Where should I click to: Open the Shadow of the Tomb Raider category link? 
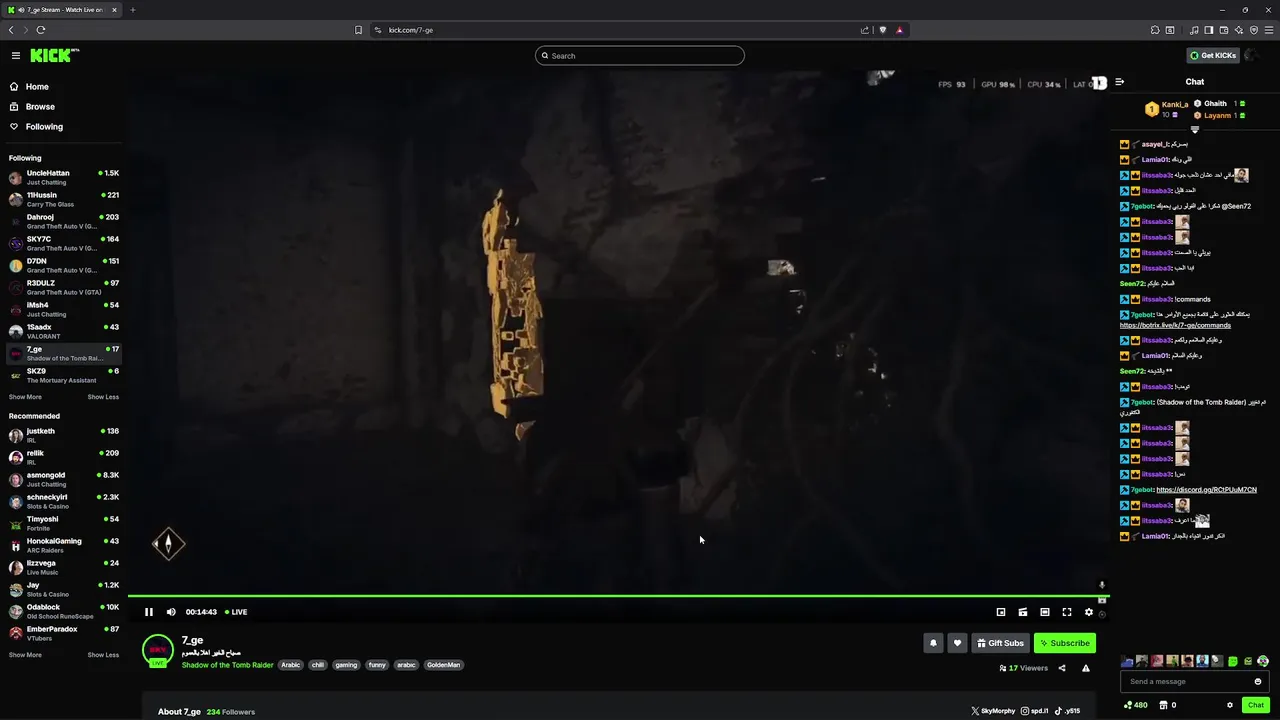227,665
